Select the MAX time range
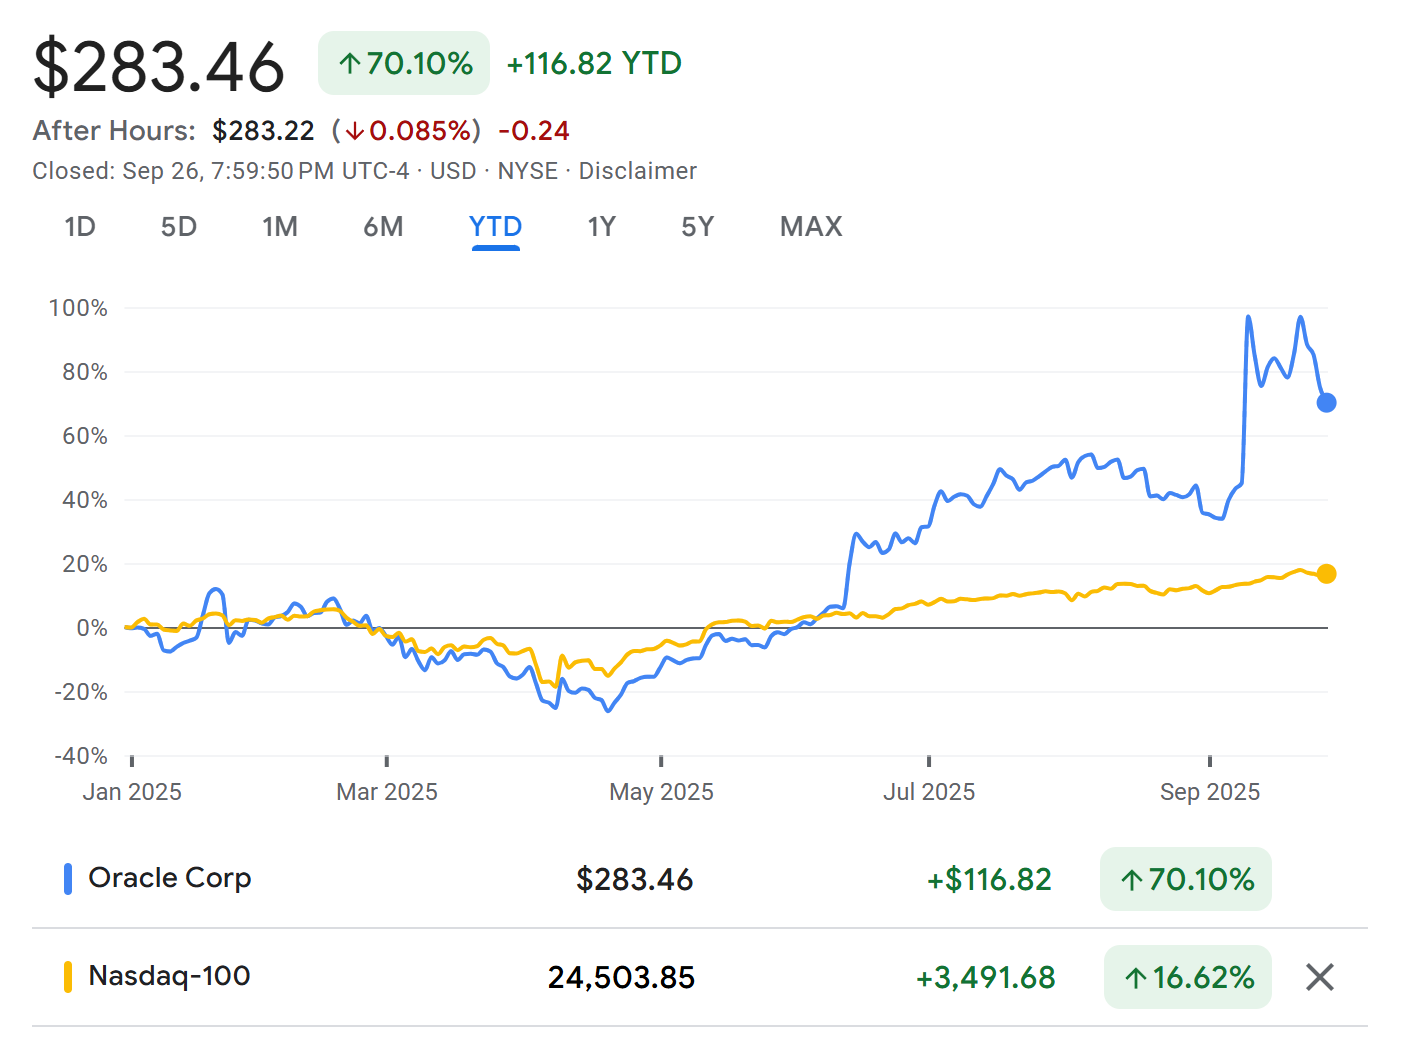Screen dimensions: 1410x1044 [810, 227]
